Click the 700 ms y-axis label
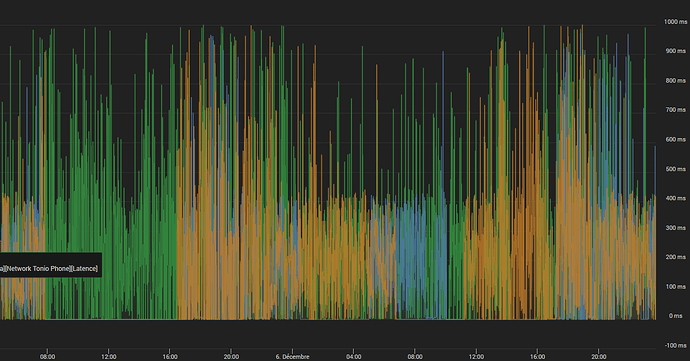The image size is (690, 361). (676, 110)
